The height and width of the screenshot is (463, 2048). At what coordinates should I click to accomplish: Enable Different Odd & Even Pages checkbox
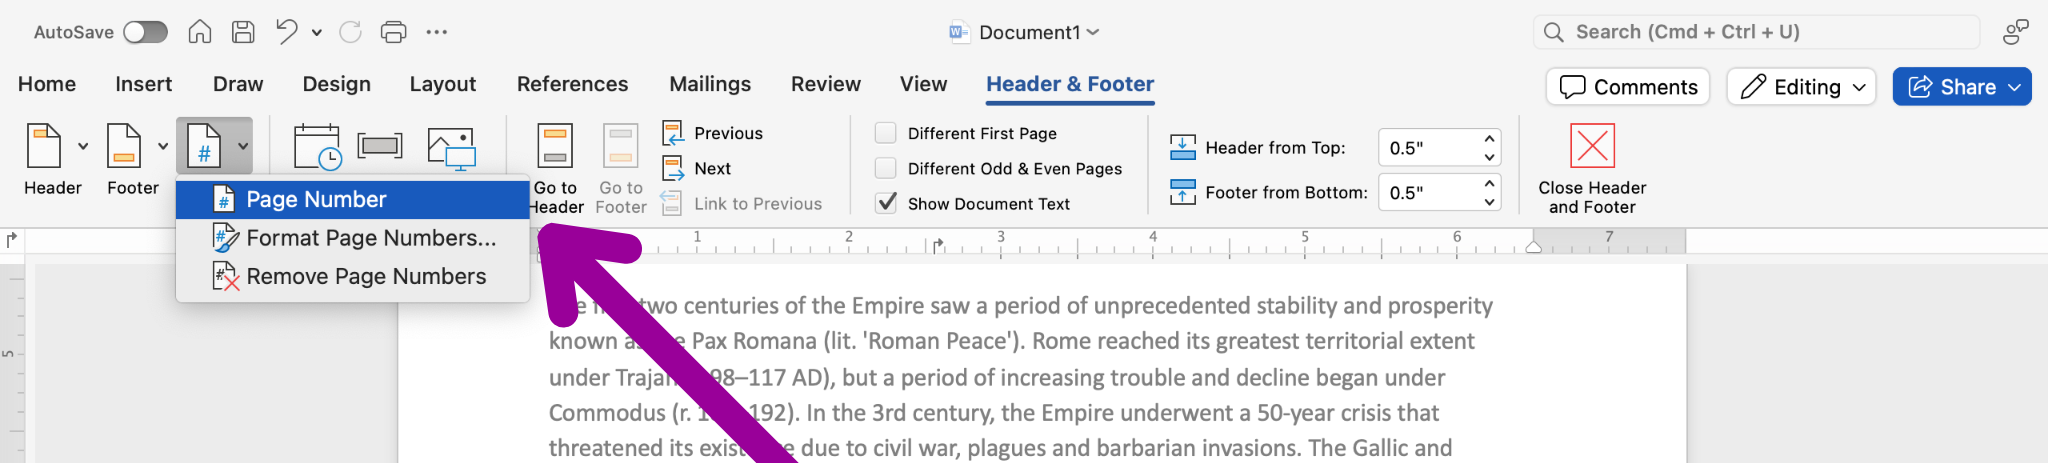pyautogui.click(x=886, y=168)
